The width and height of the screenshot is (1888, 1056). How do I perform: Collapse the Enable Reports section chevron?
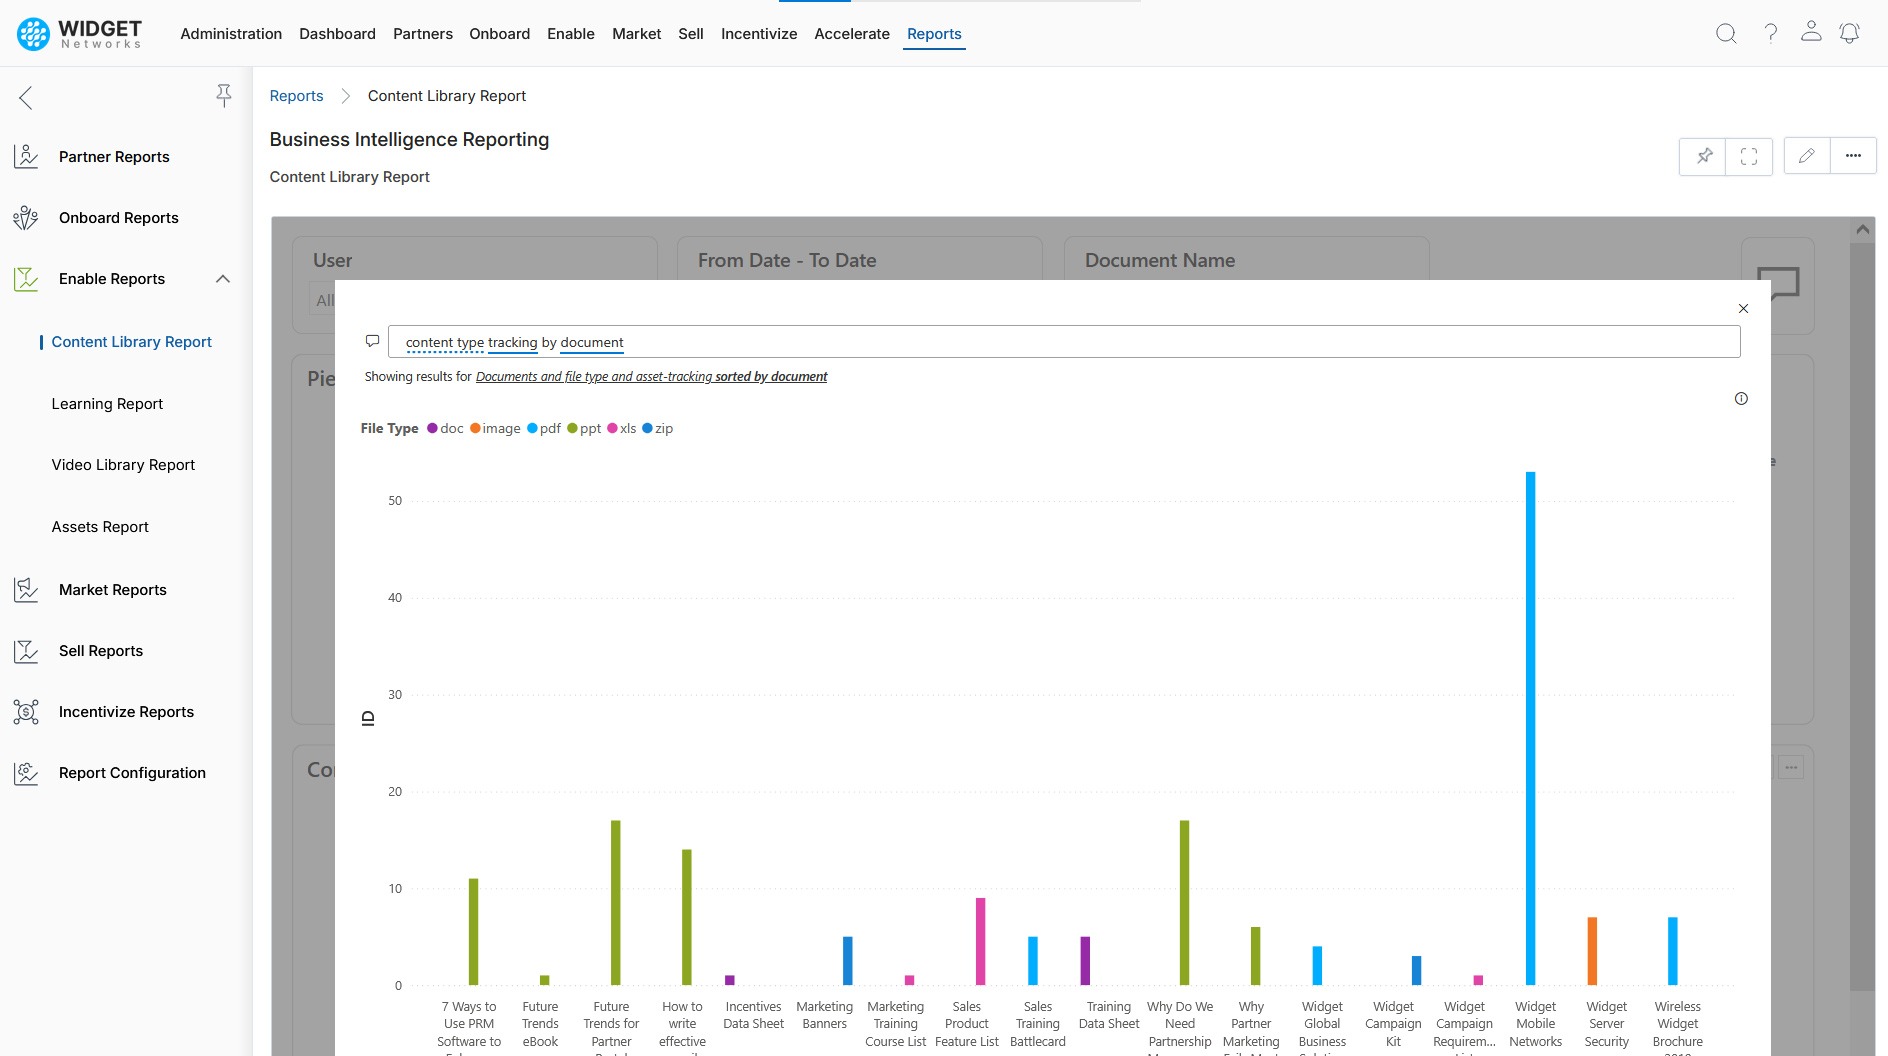tap(223, 279)
